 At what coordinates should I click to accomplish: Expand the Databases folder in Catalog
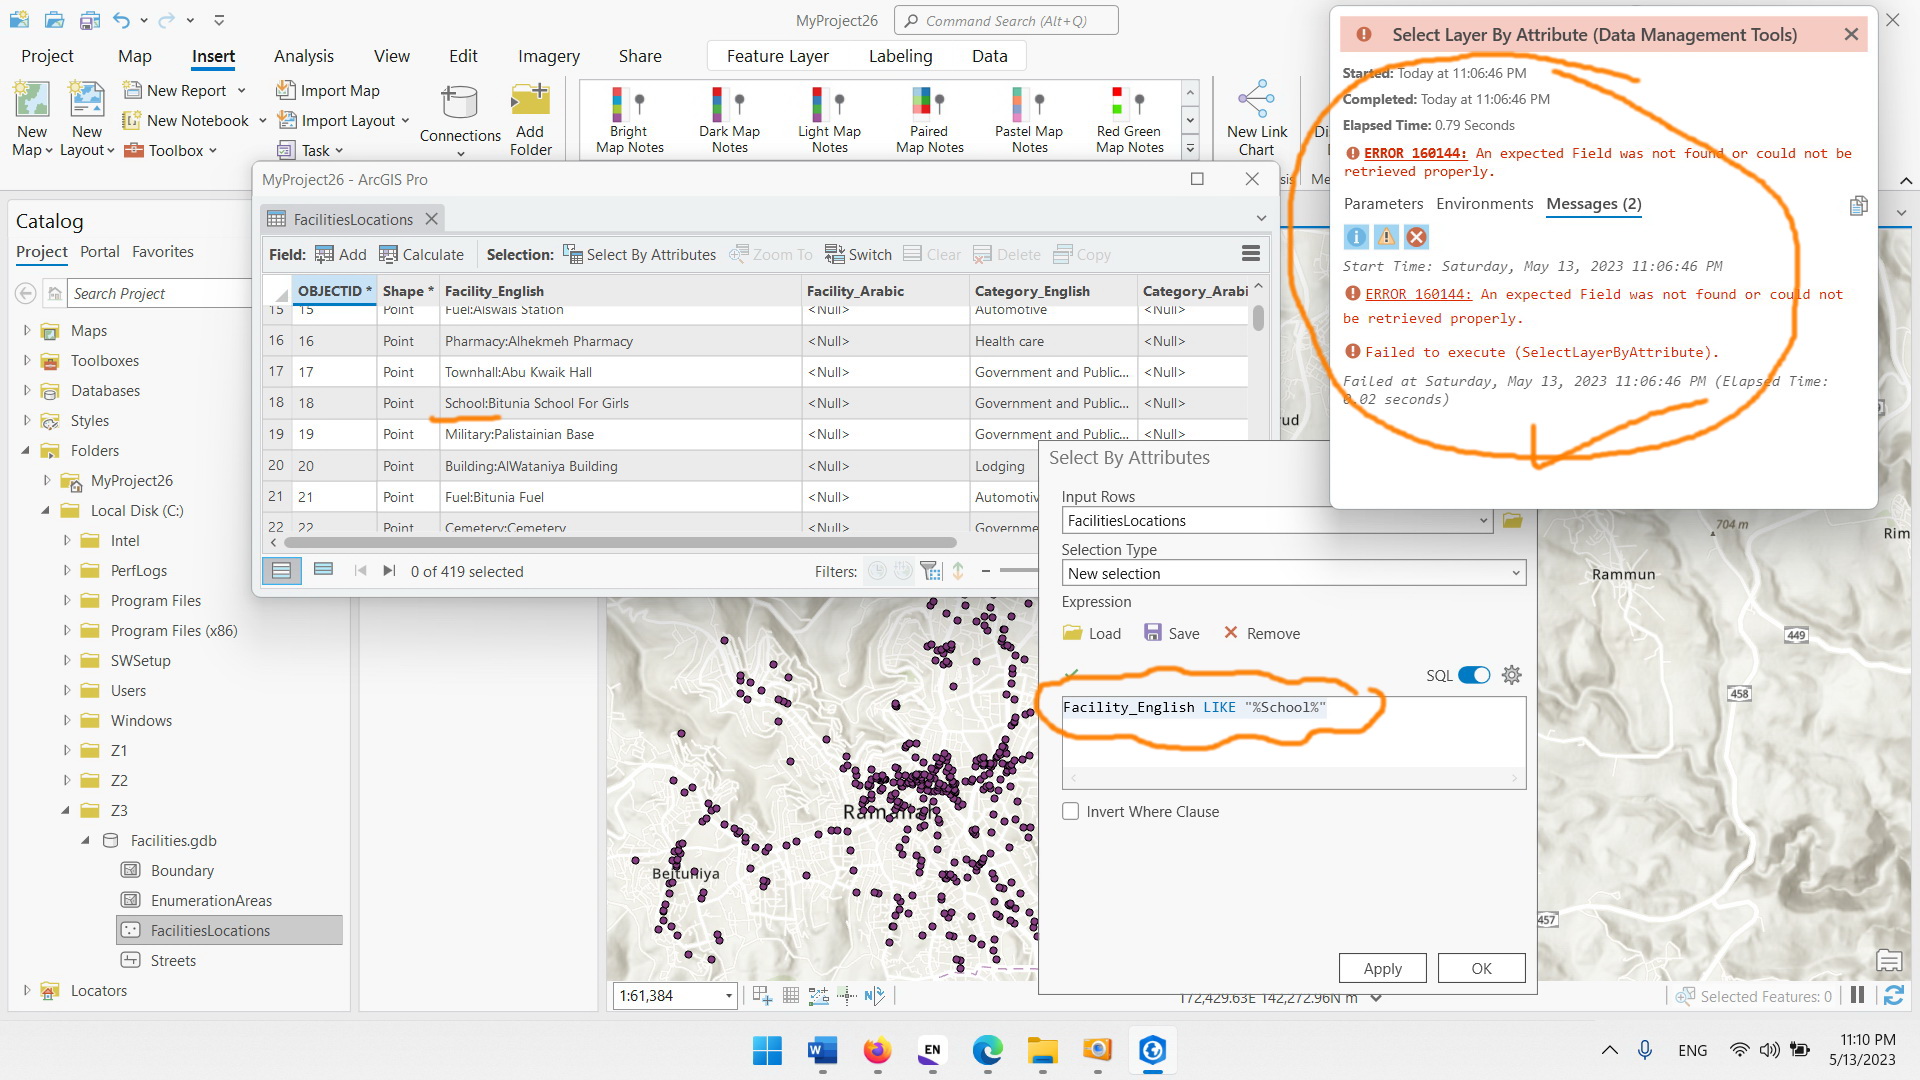pyautogui.click(x=25, y=390)
